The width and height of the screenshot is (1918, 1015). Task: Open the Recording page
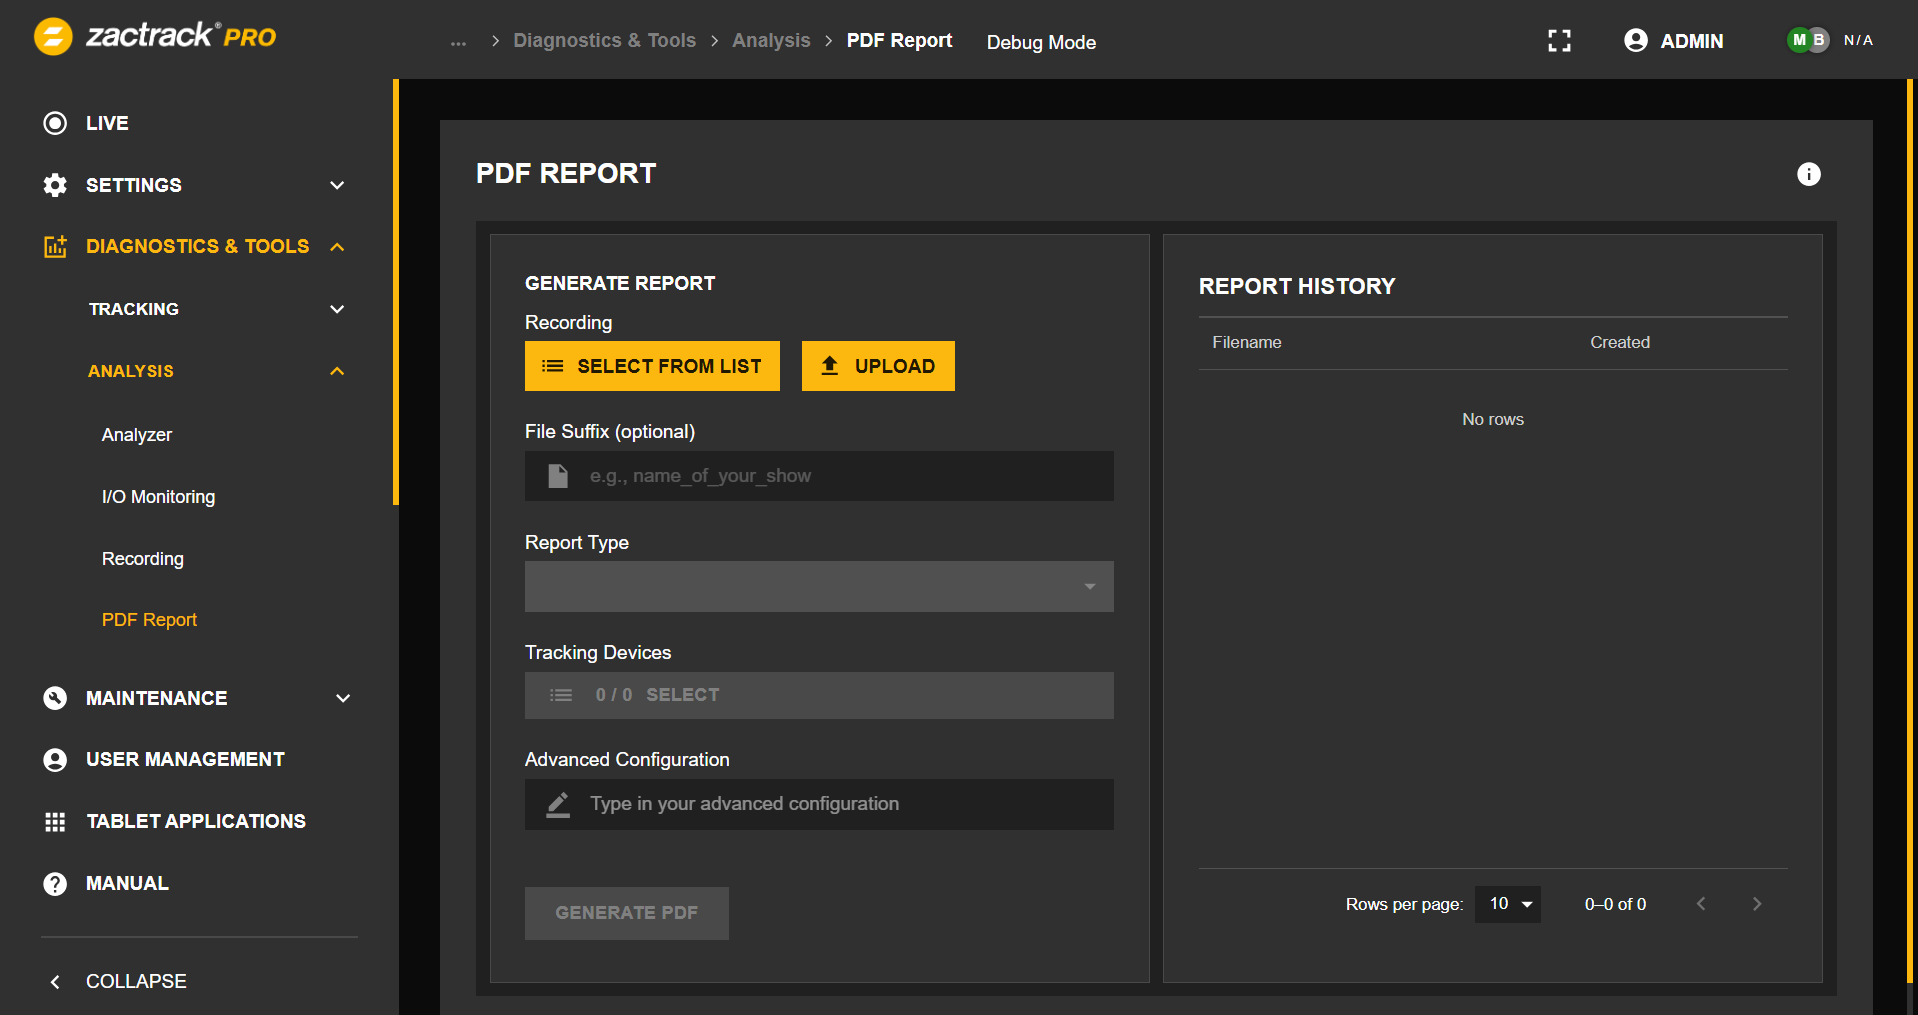coord(143,559)
